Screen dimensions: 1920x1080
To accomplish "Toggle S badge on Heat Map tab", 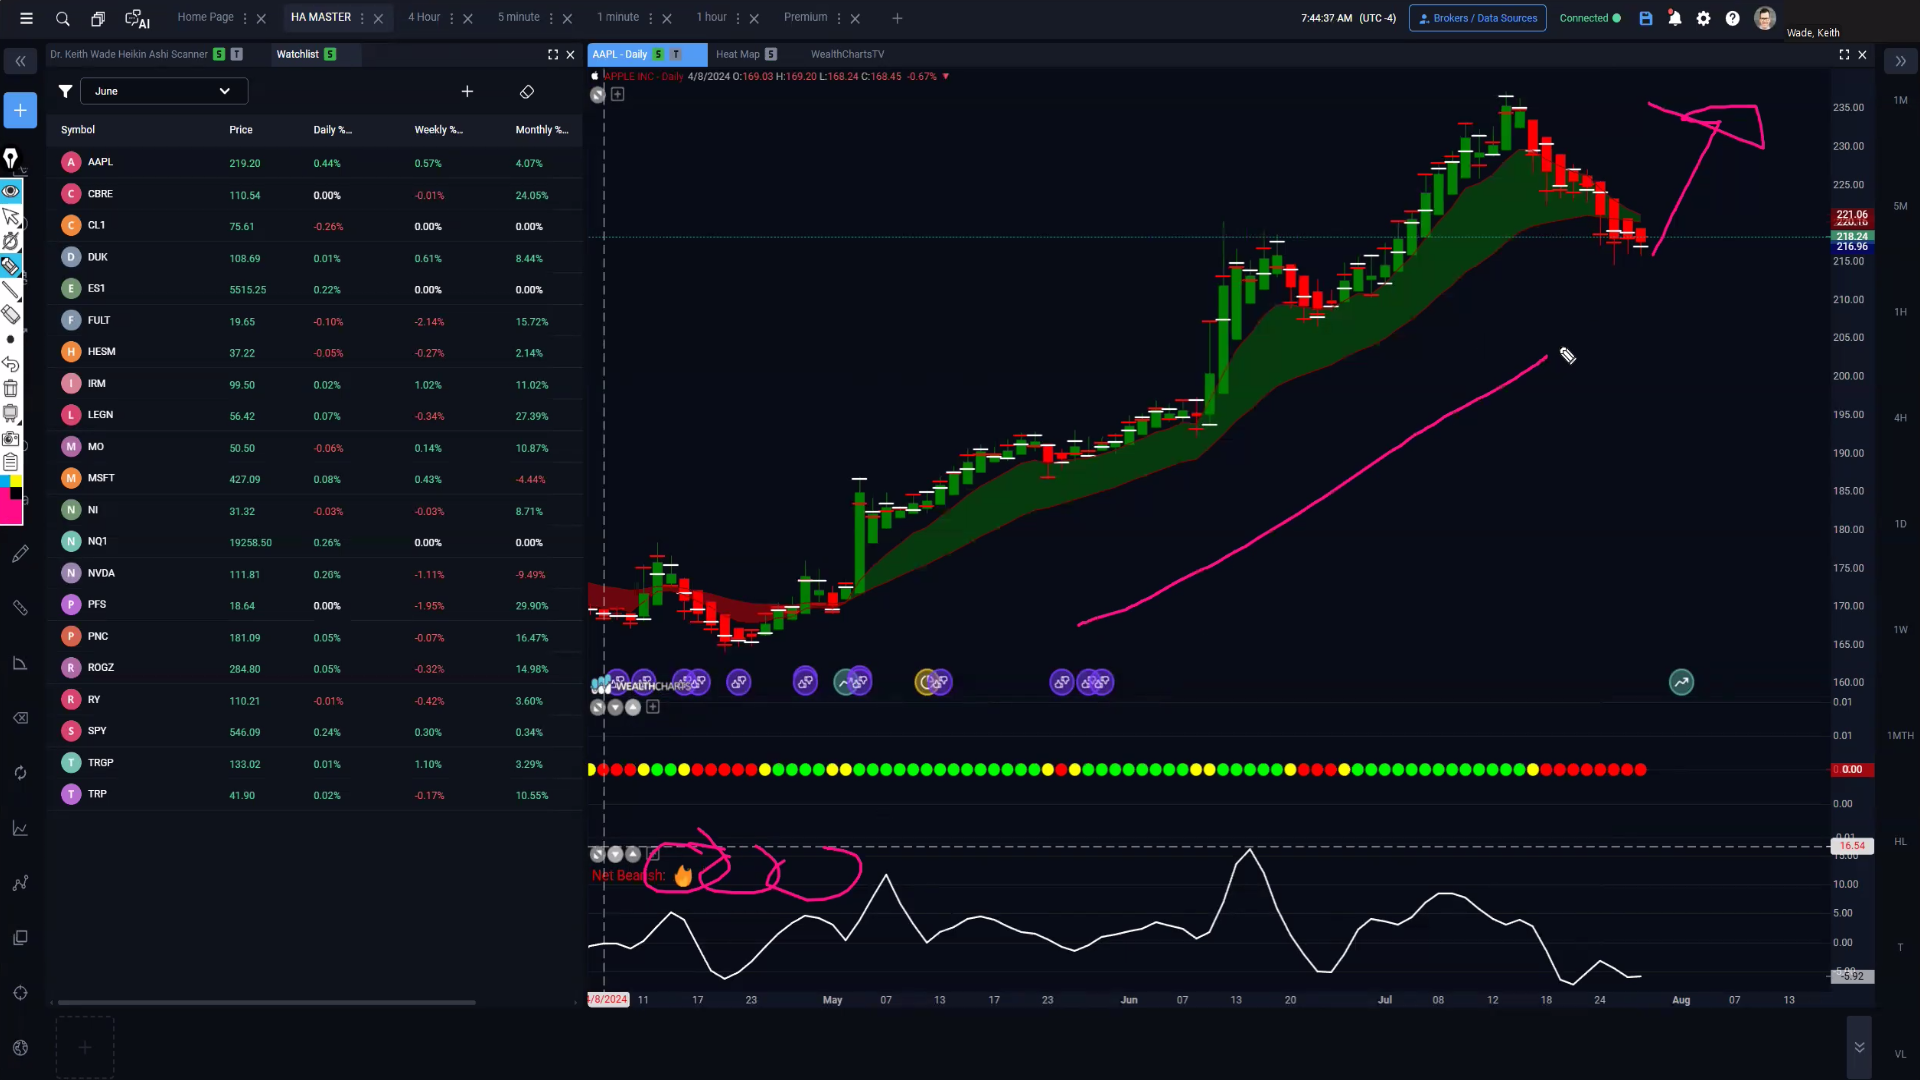I will 771,54.
